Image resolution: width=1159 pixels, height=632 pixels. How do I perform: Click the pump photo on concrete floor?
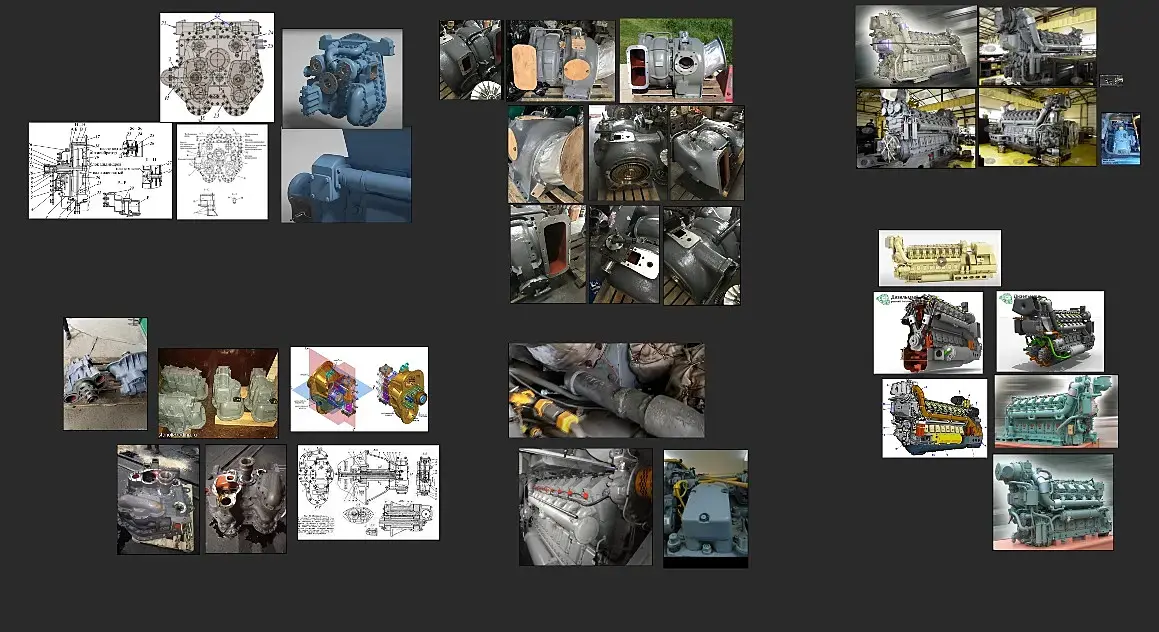[x=105, y=374]
